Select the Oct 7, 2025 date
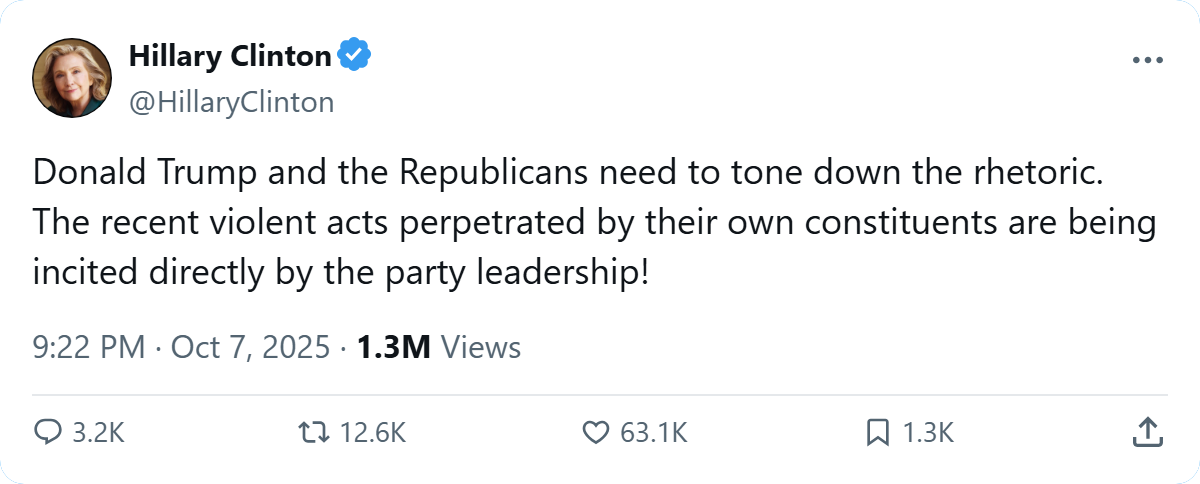This screenshot has width=1200, height=484. tap(250, 347)
